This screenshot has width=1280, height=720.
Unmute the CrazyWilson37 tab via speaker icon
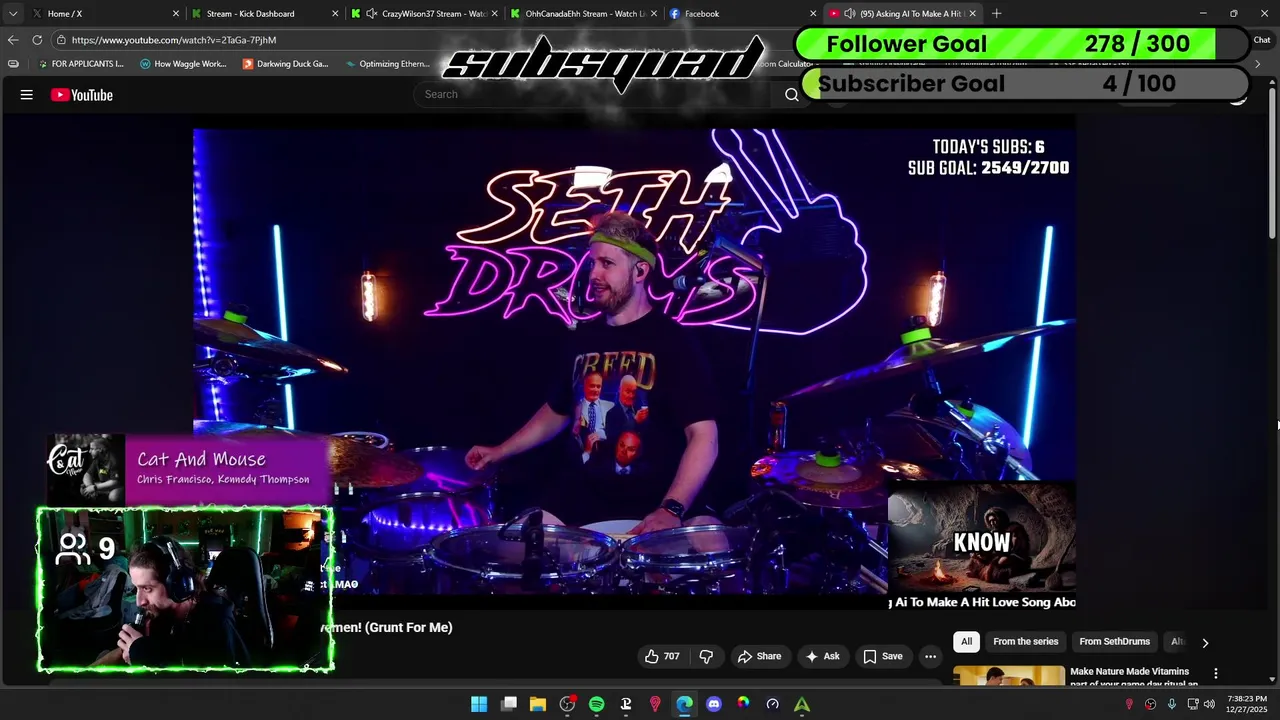point(372,14)
